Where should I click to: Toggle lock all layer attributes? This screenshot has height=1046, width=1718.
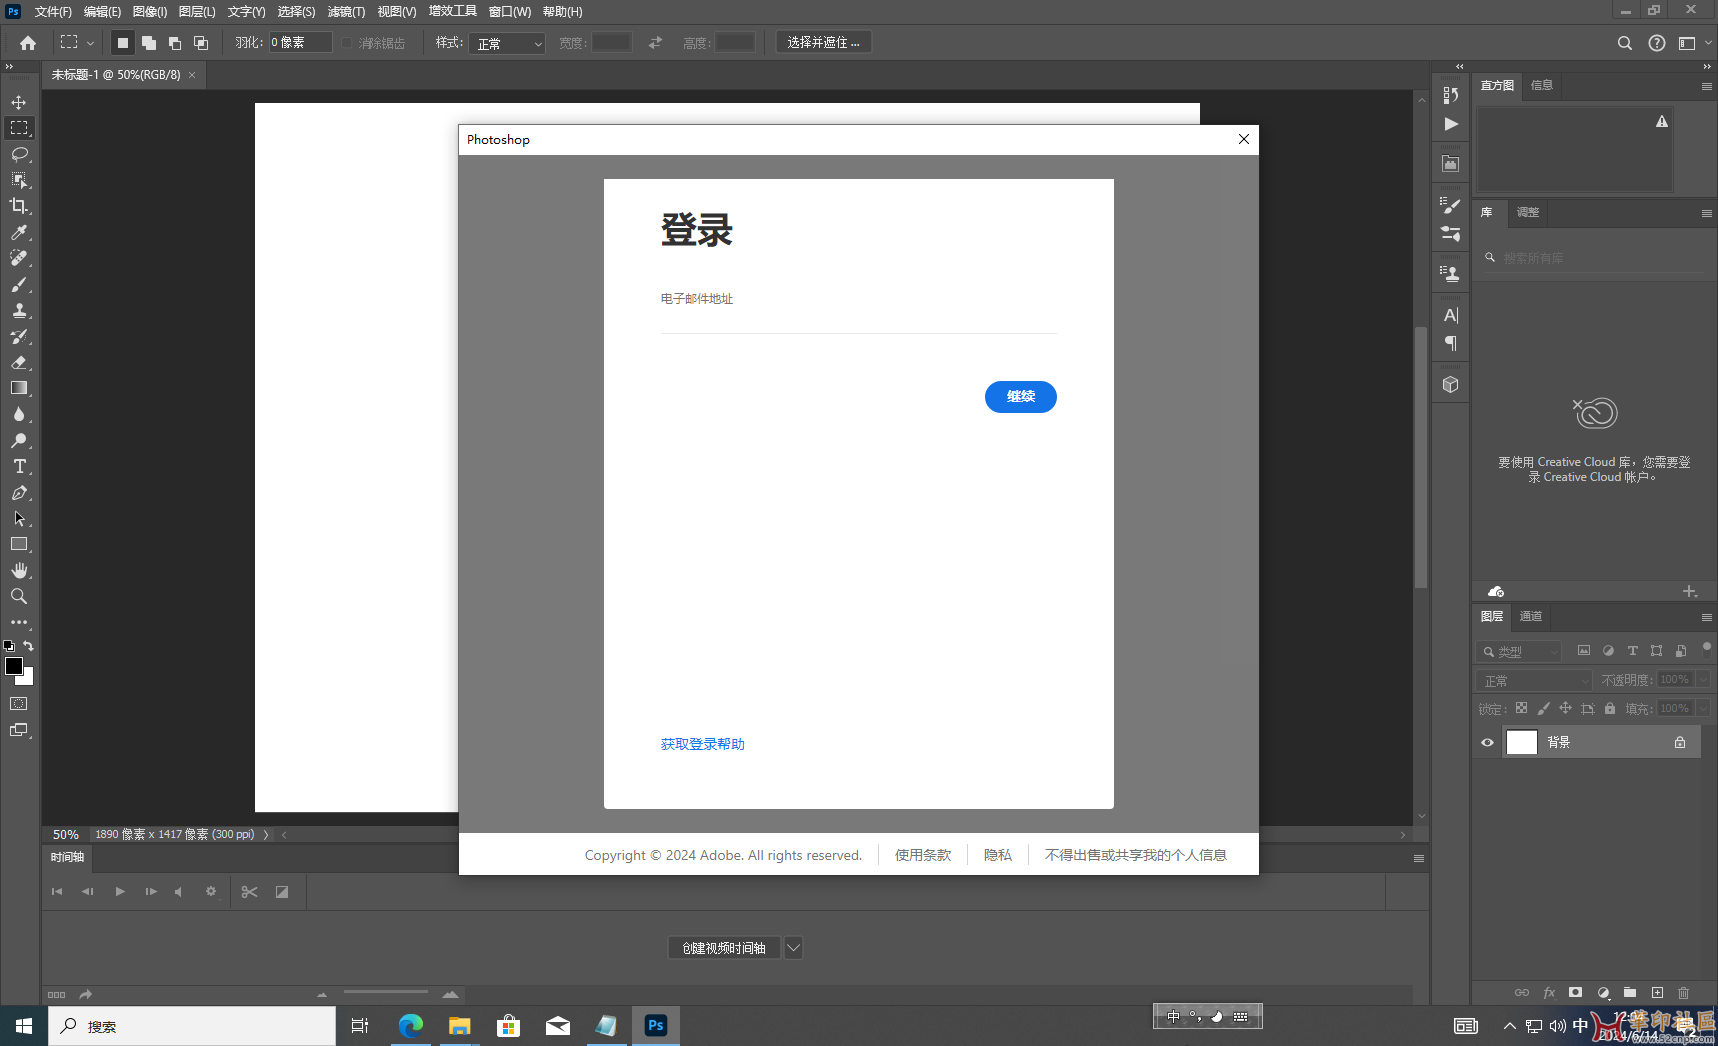coord(1610,708)
